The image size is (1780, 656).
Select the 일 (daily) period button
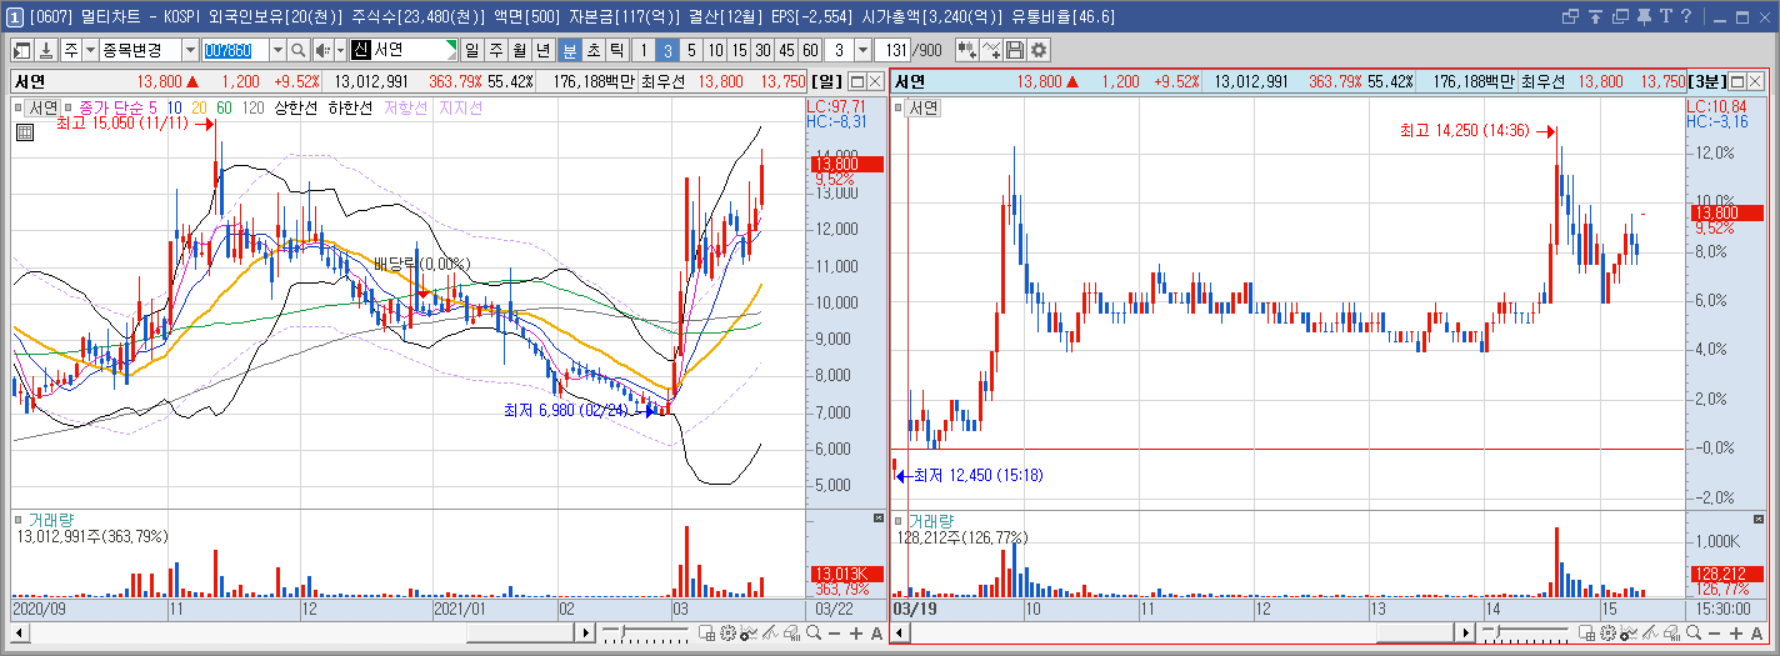472,50
